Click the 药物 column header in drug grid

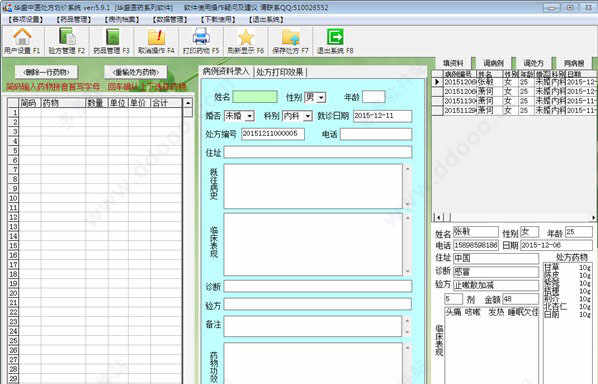(63, 103)
